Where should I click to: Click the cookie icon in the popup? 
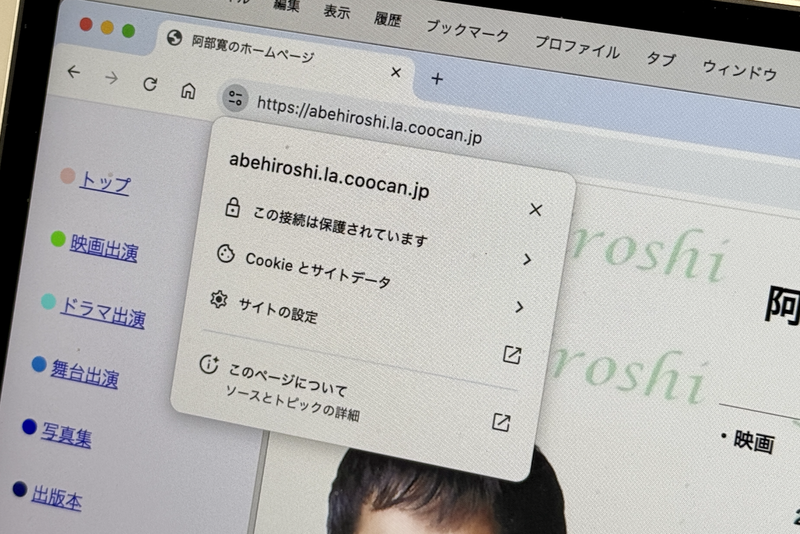tap(226, 253)
